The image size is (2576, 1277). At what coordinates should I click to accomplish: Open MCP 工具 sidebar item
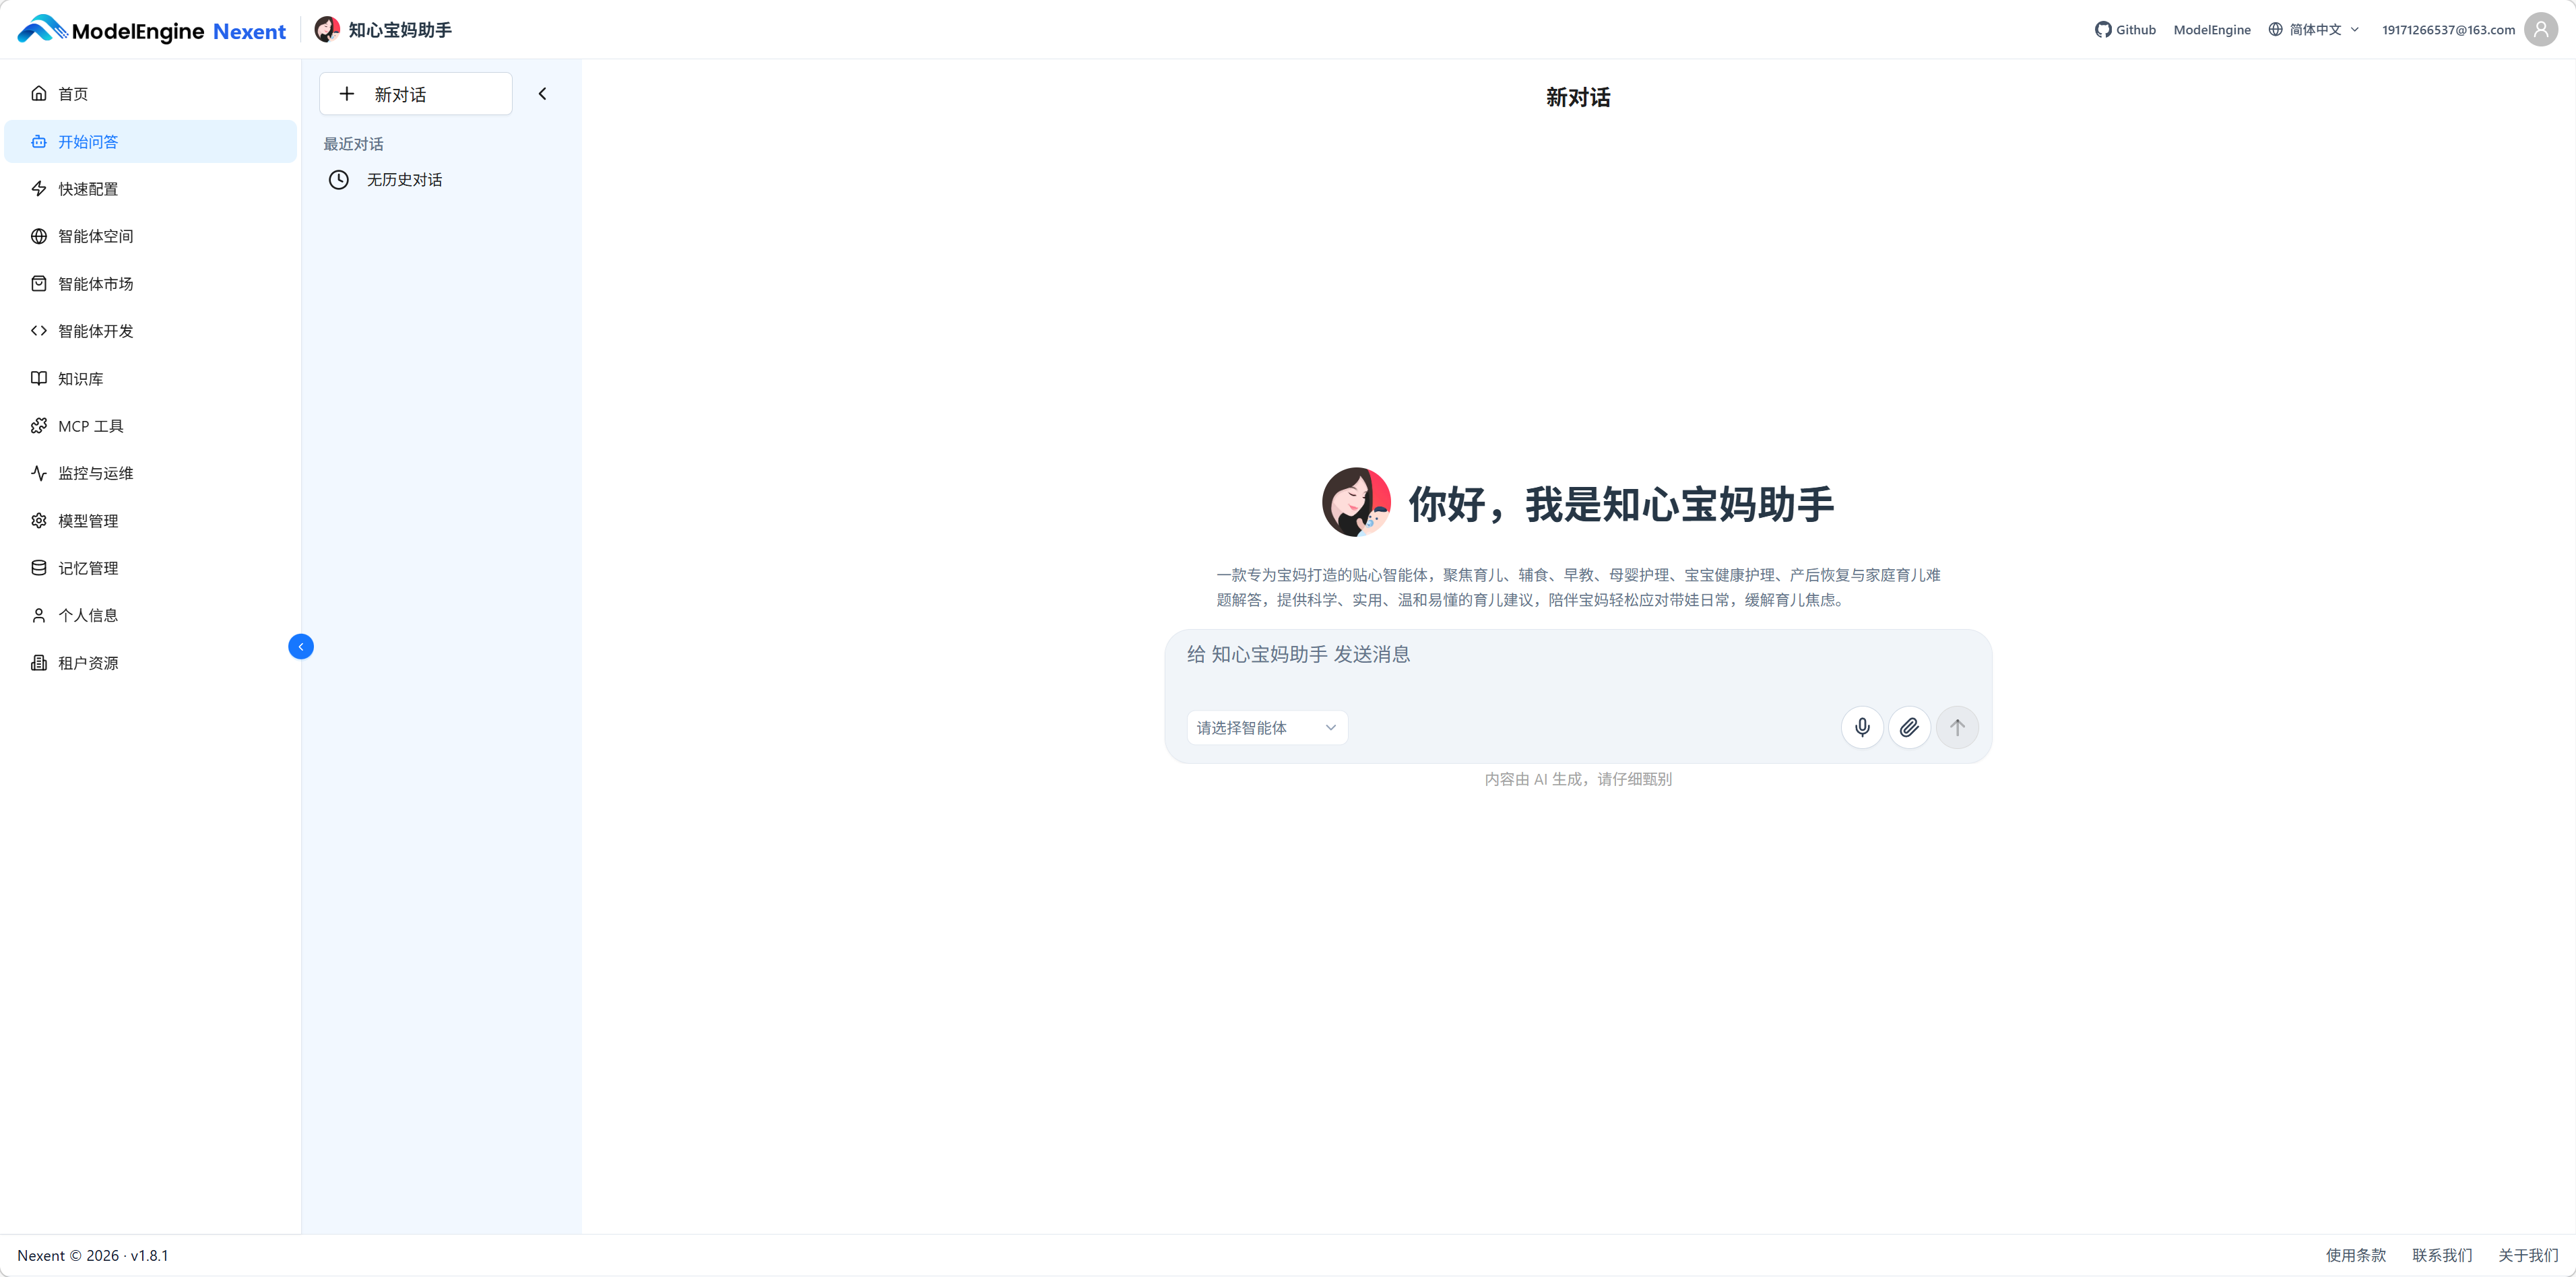click(x=90, y=426)
